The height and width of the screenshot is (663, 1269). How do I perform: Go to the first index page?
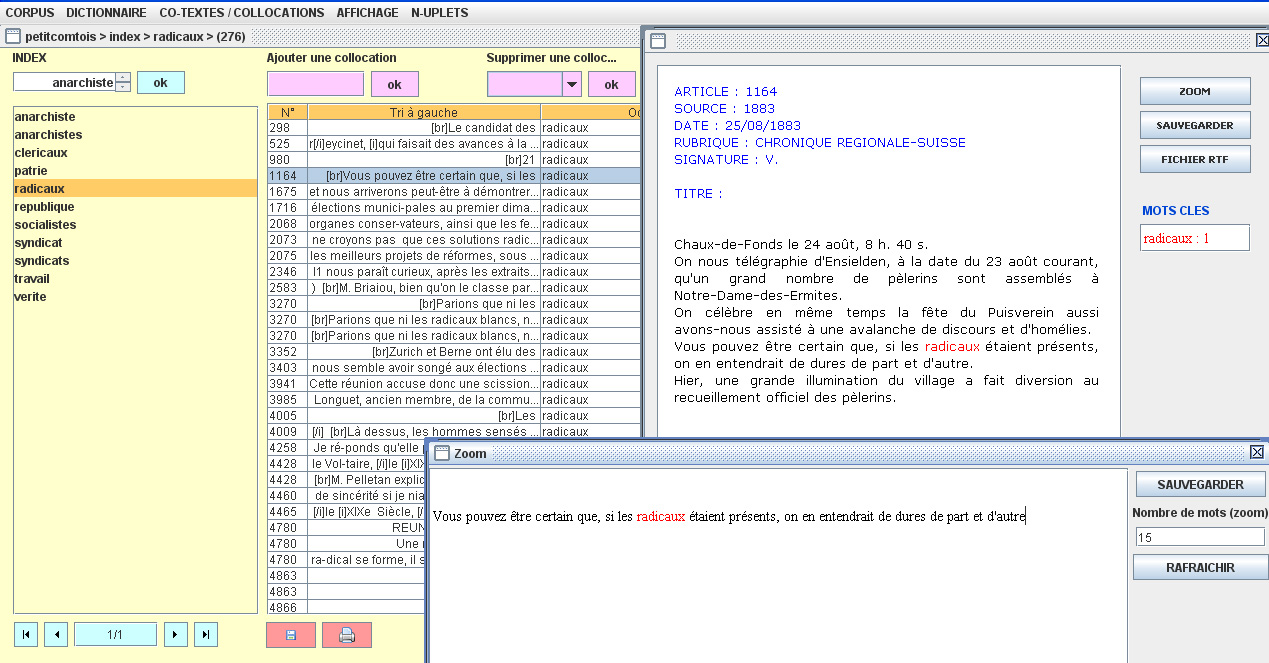coord(26,634)
